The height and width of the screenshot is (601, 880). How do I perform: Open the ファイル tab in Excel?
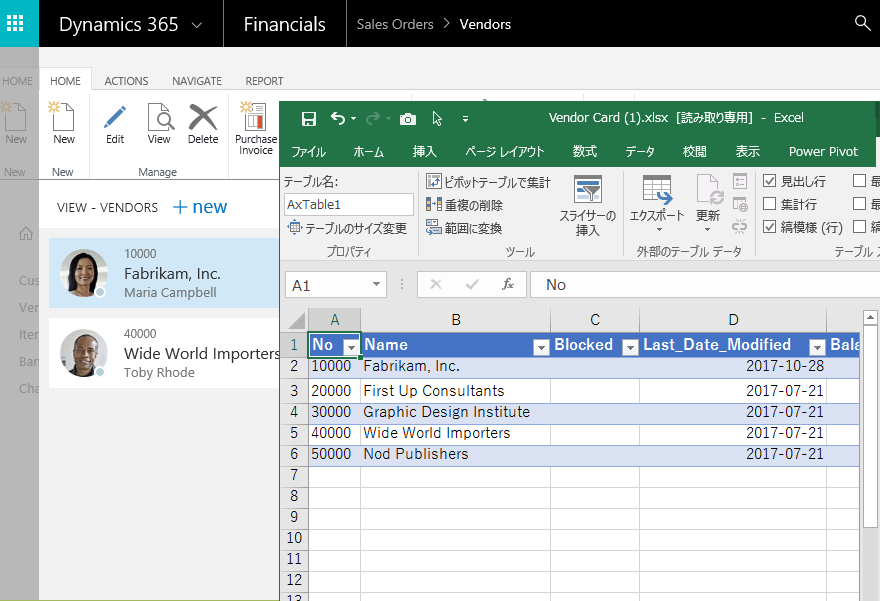(x=308, y=152)
